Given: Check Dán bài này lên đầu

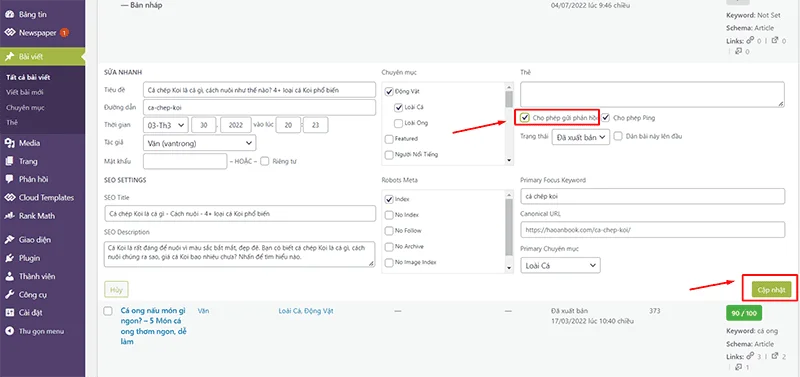Looking at the screenshot, I should (618, 136).
